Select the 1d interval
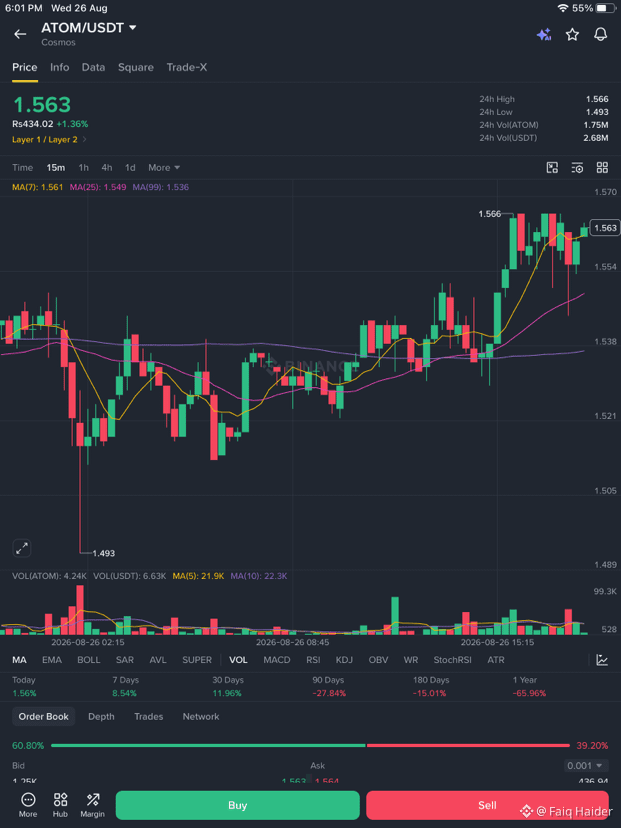This screenshot has width=621, height=828. point(130,167)
